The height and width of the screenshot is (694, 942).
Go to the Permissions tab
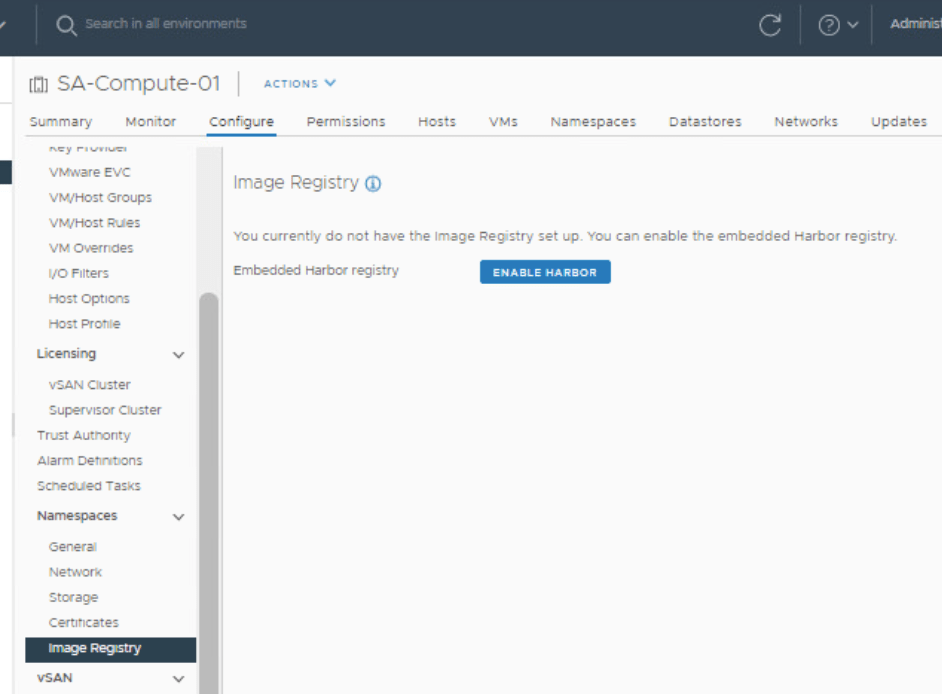346,122
